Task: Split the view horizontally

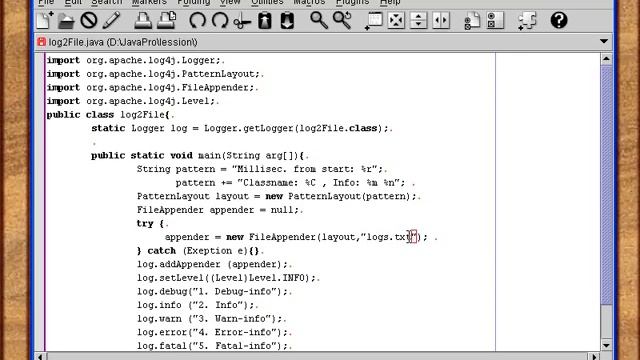Action: [x=418, y=20]
